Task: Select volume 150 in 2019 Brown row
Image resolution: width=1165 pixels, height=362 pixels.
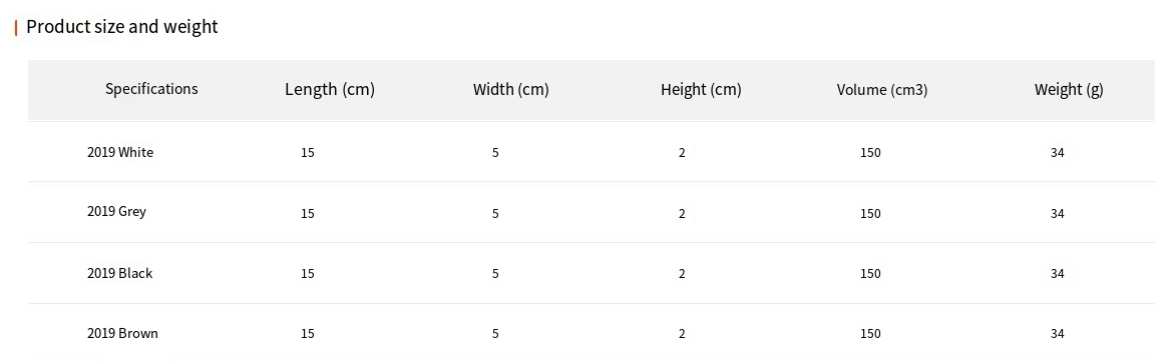Action: pos(870,334)
